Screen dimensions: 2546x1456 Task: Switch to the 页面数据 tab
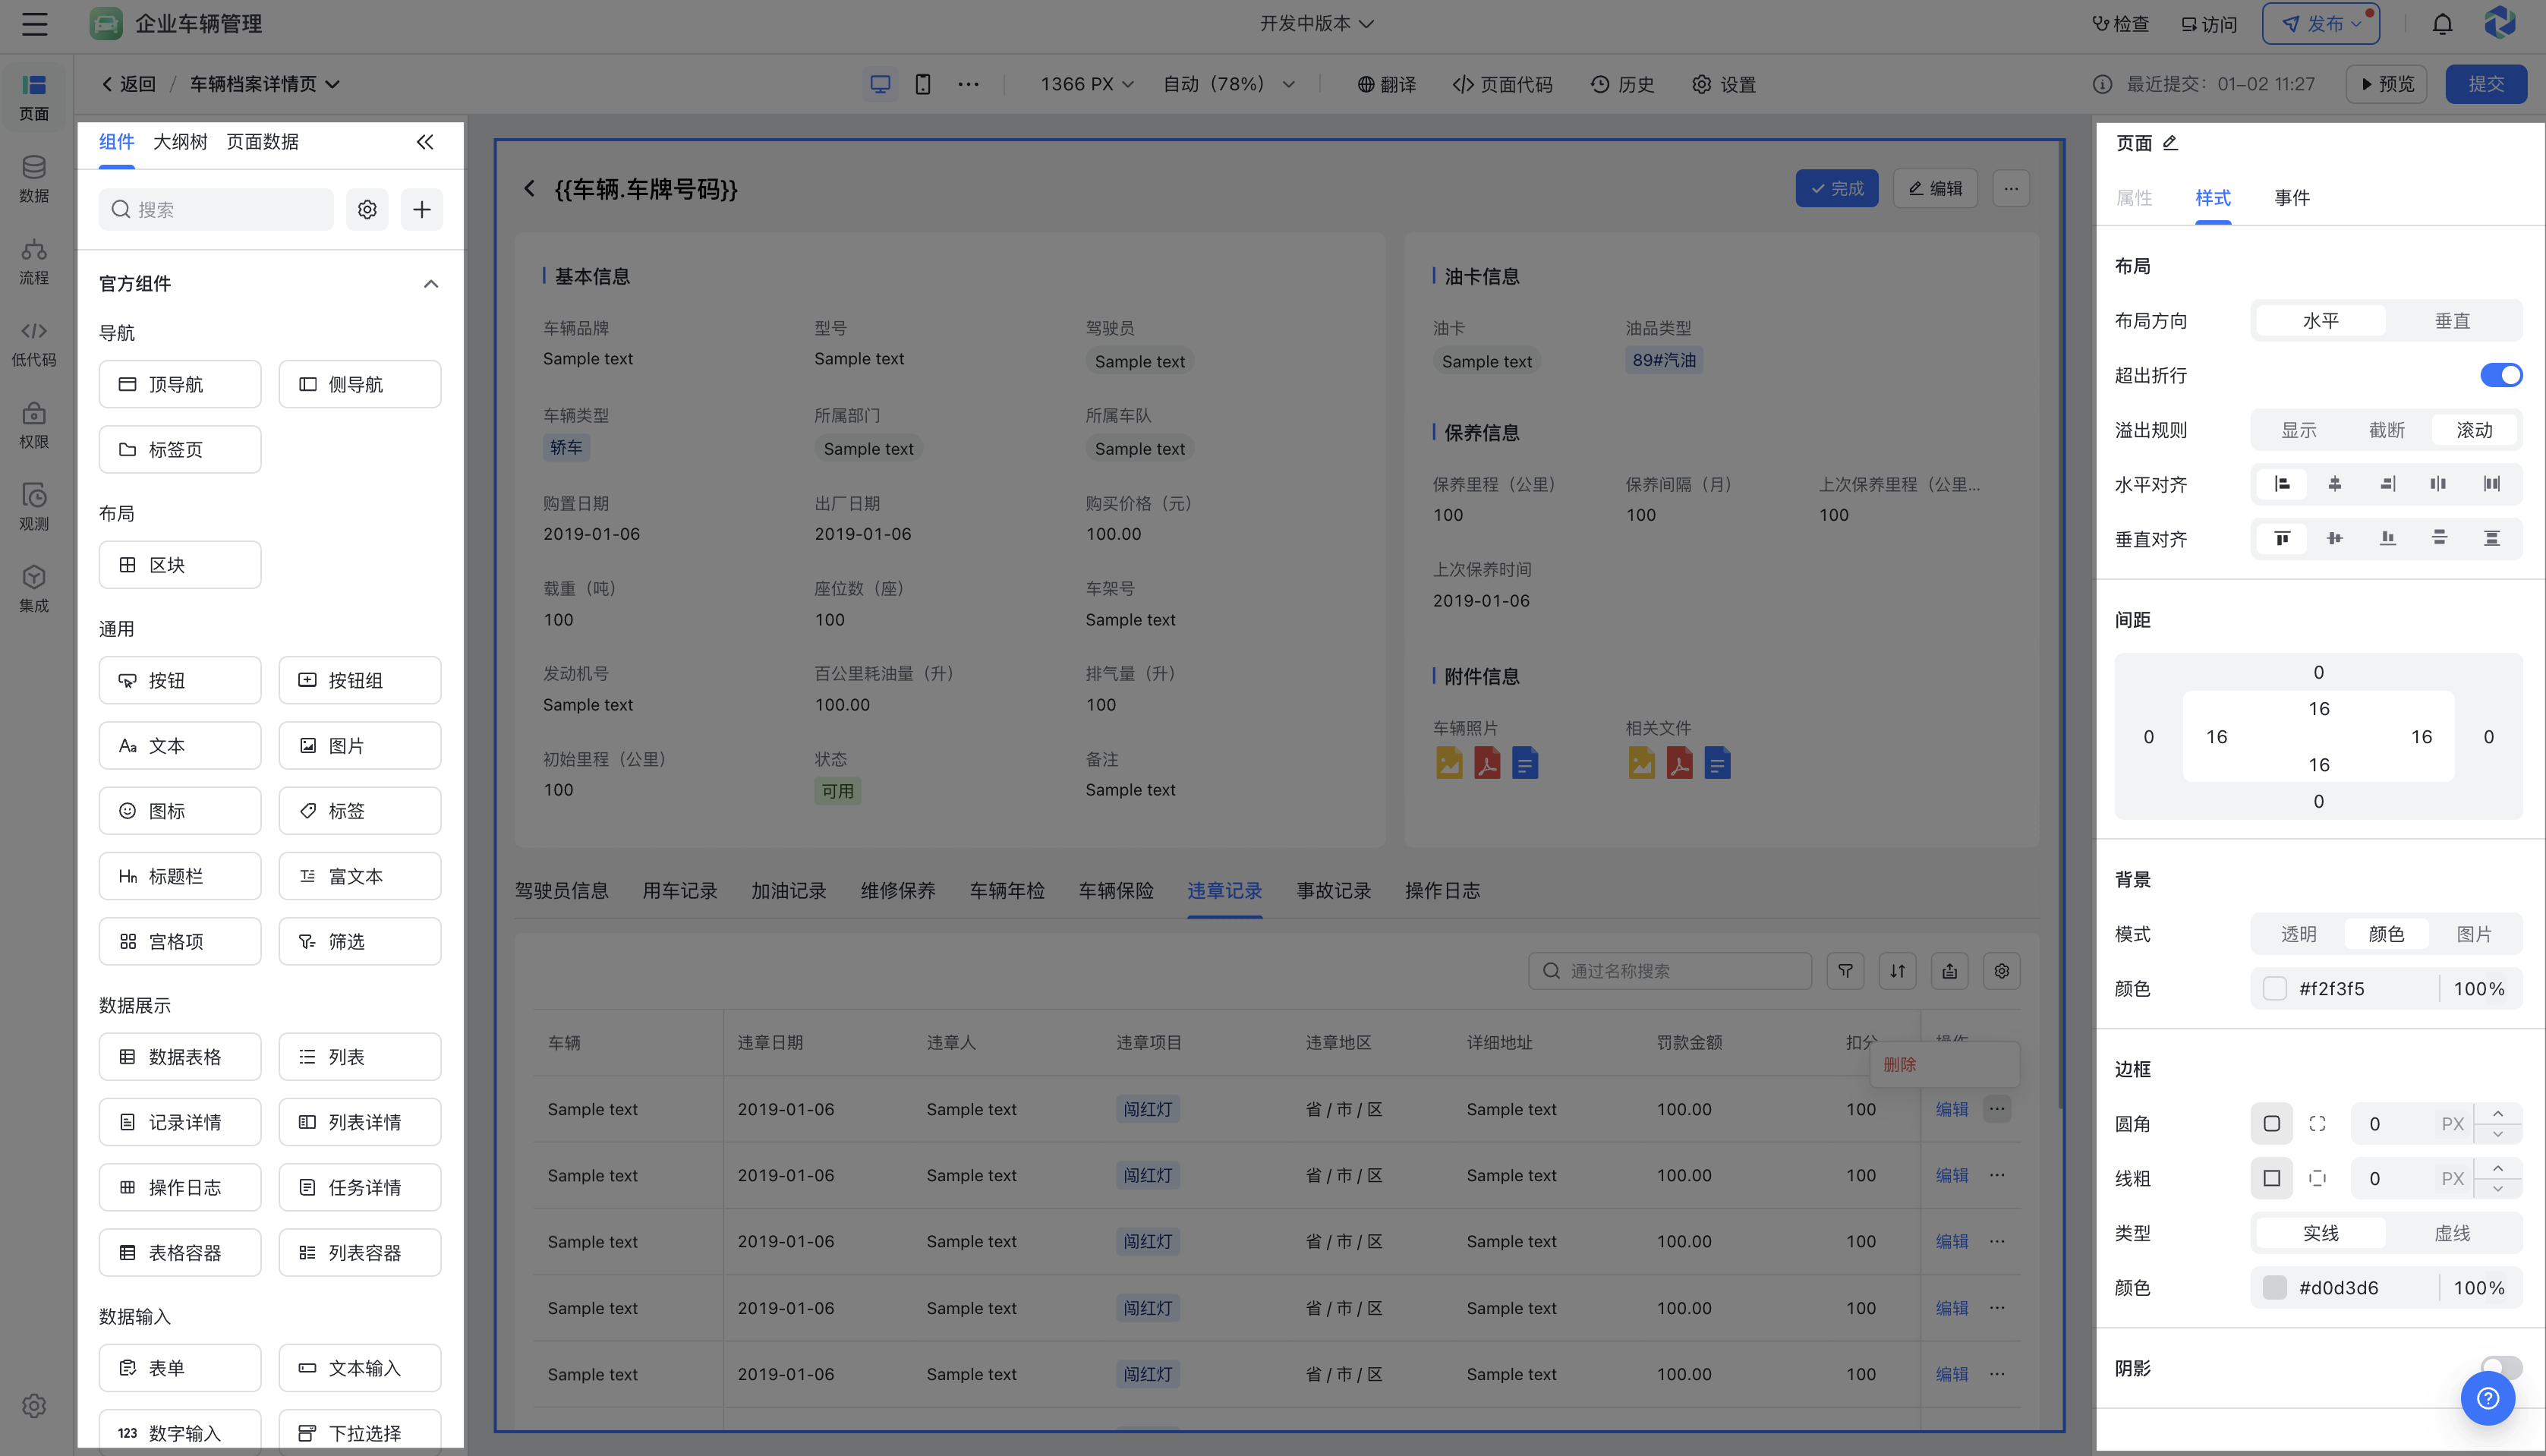262,142
